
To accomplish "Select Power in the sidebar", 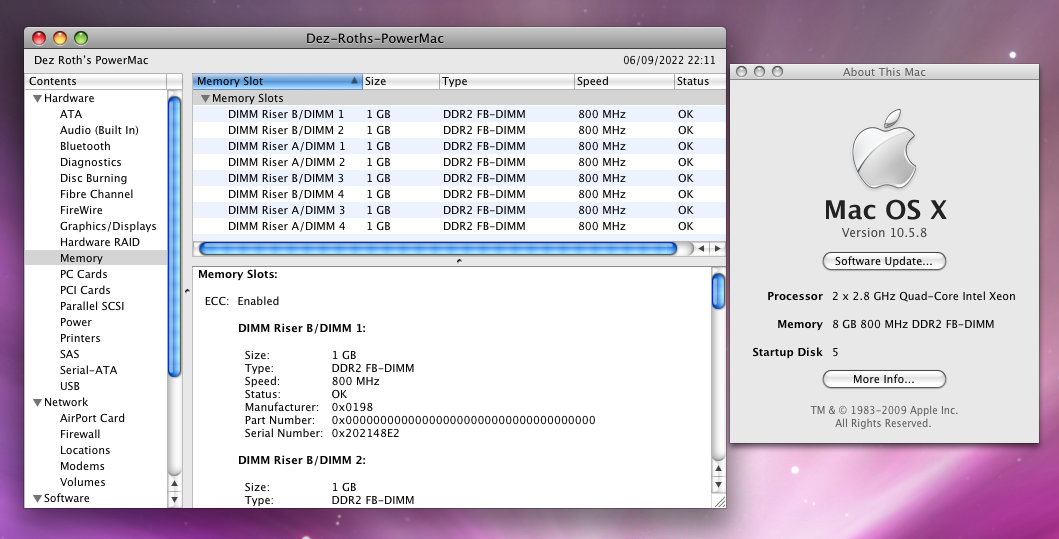I will click(76, 322).
